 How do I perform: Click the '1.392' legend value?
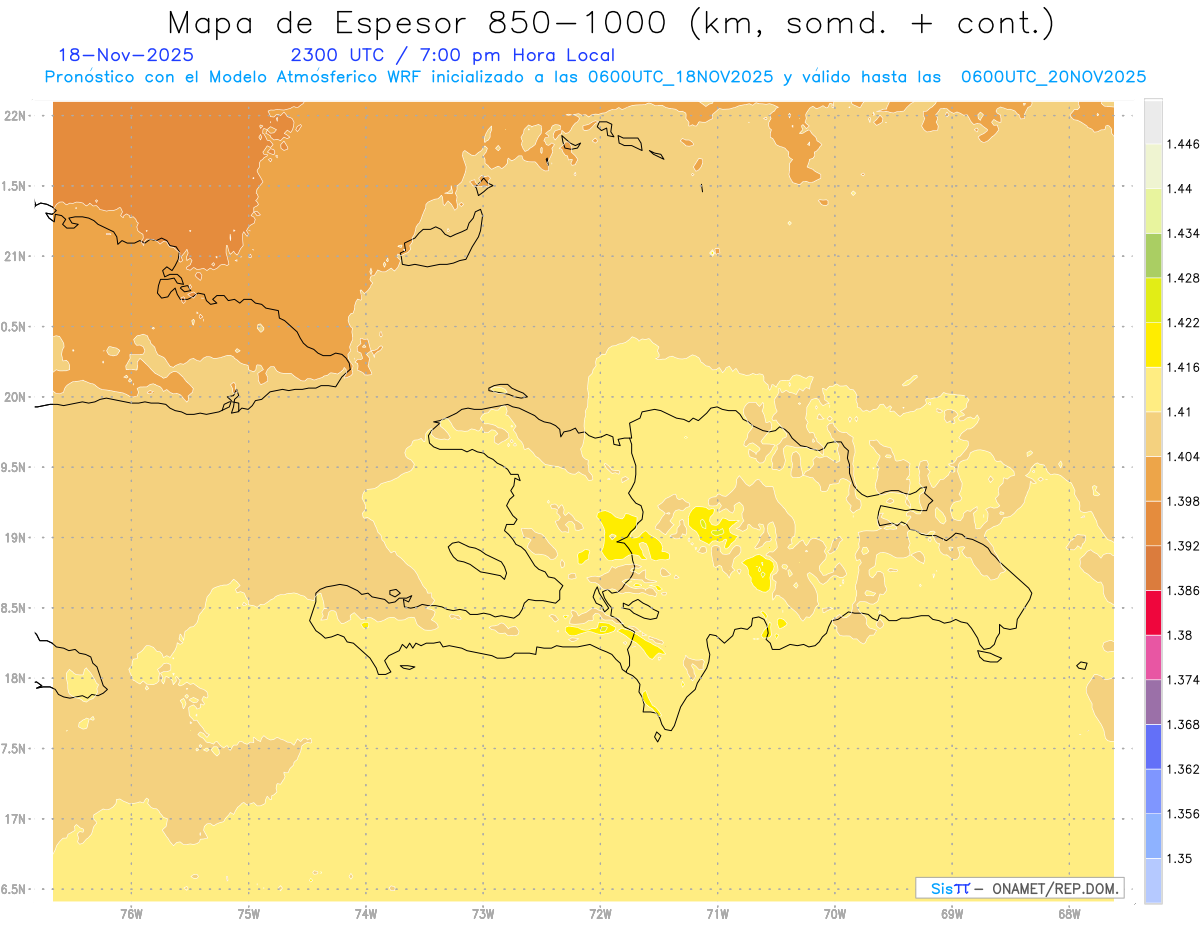1183,546
